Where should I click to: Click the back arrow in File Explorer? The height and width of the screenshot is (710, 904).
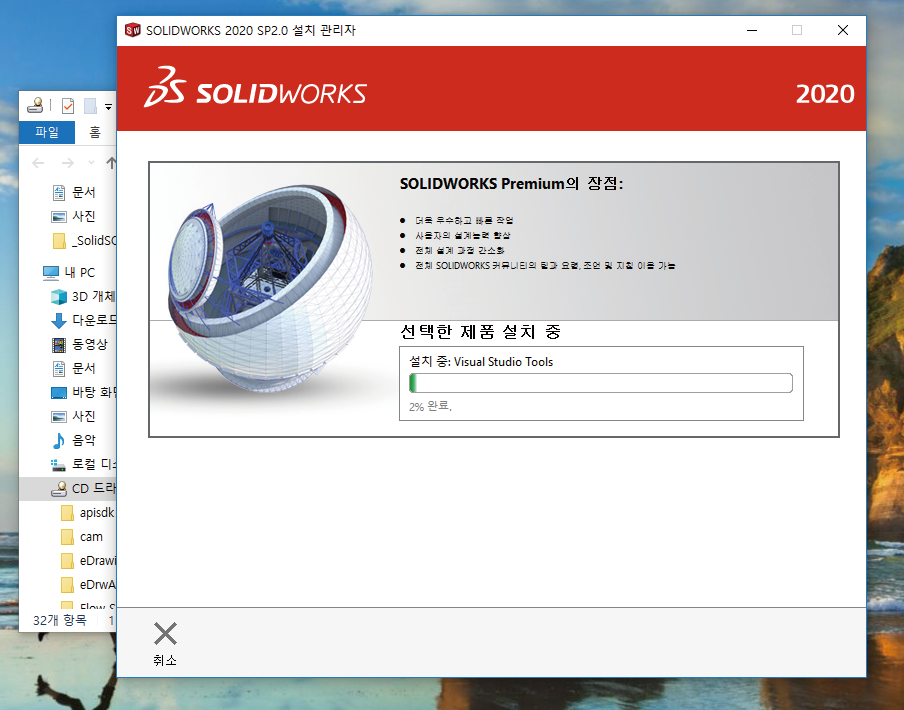(38, 163)
